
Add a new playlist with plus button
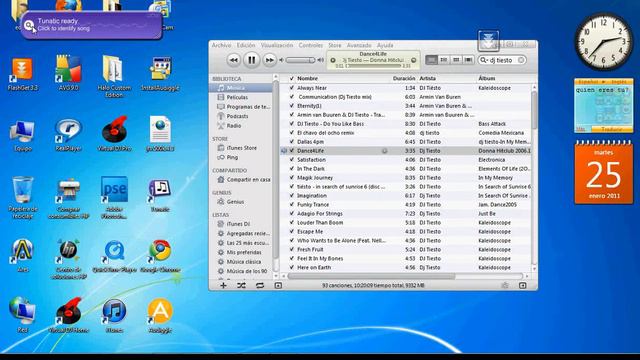223,285
